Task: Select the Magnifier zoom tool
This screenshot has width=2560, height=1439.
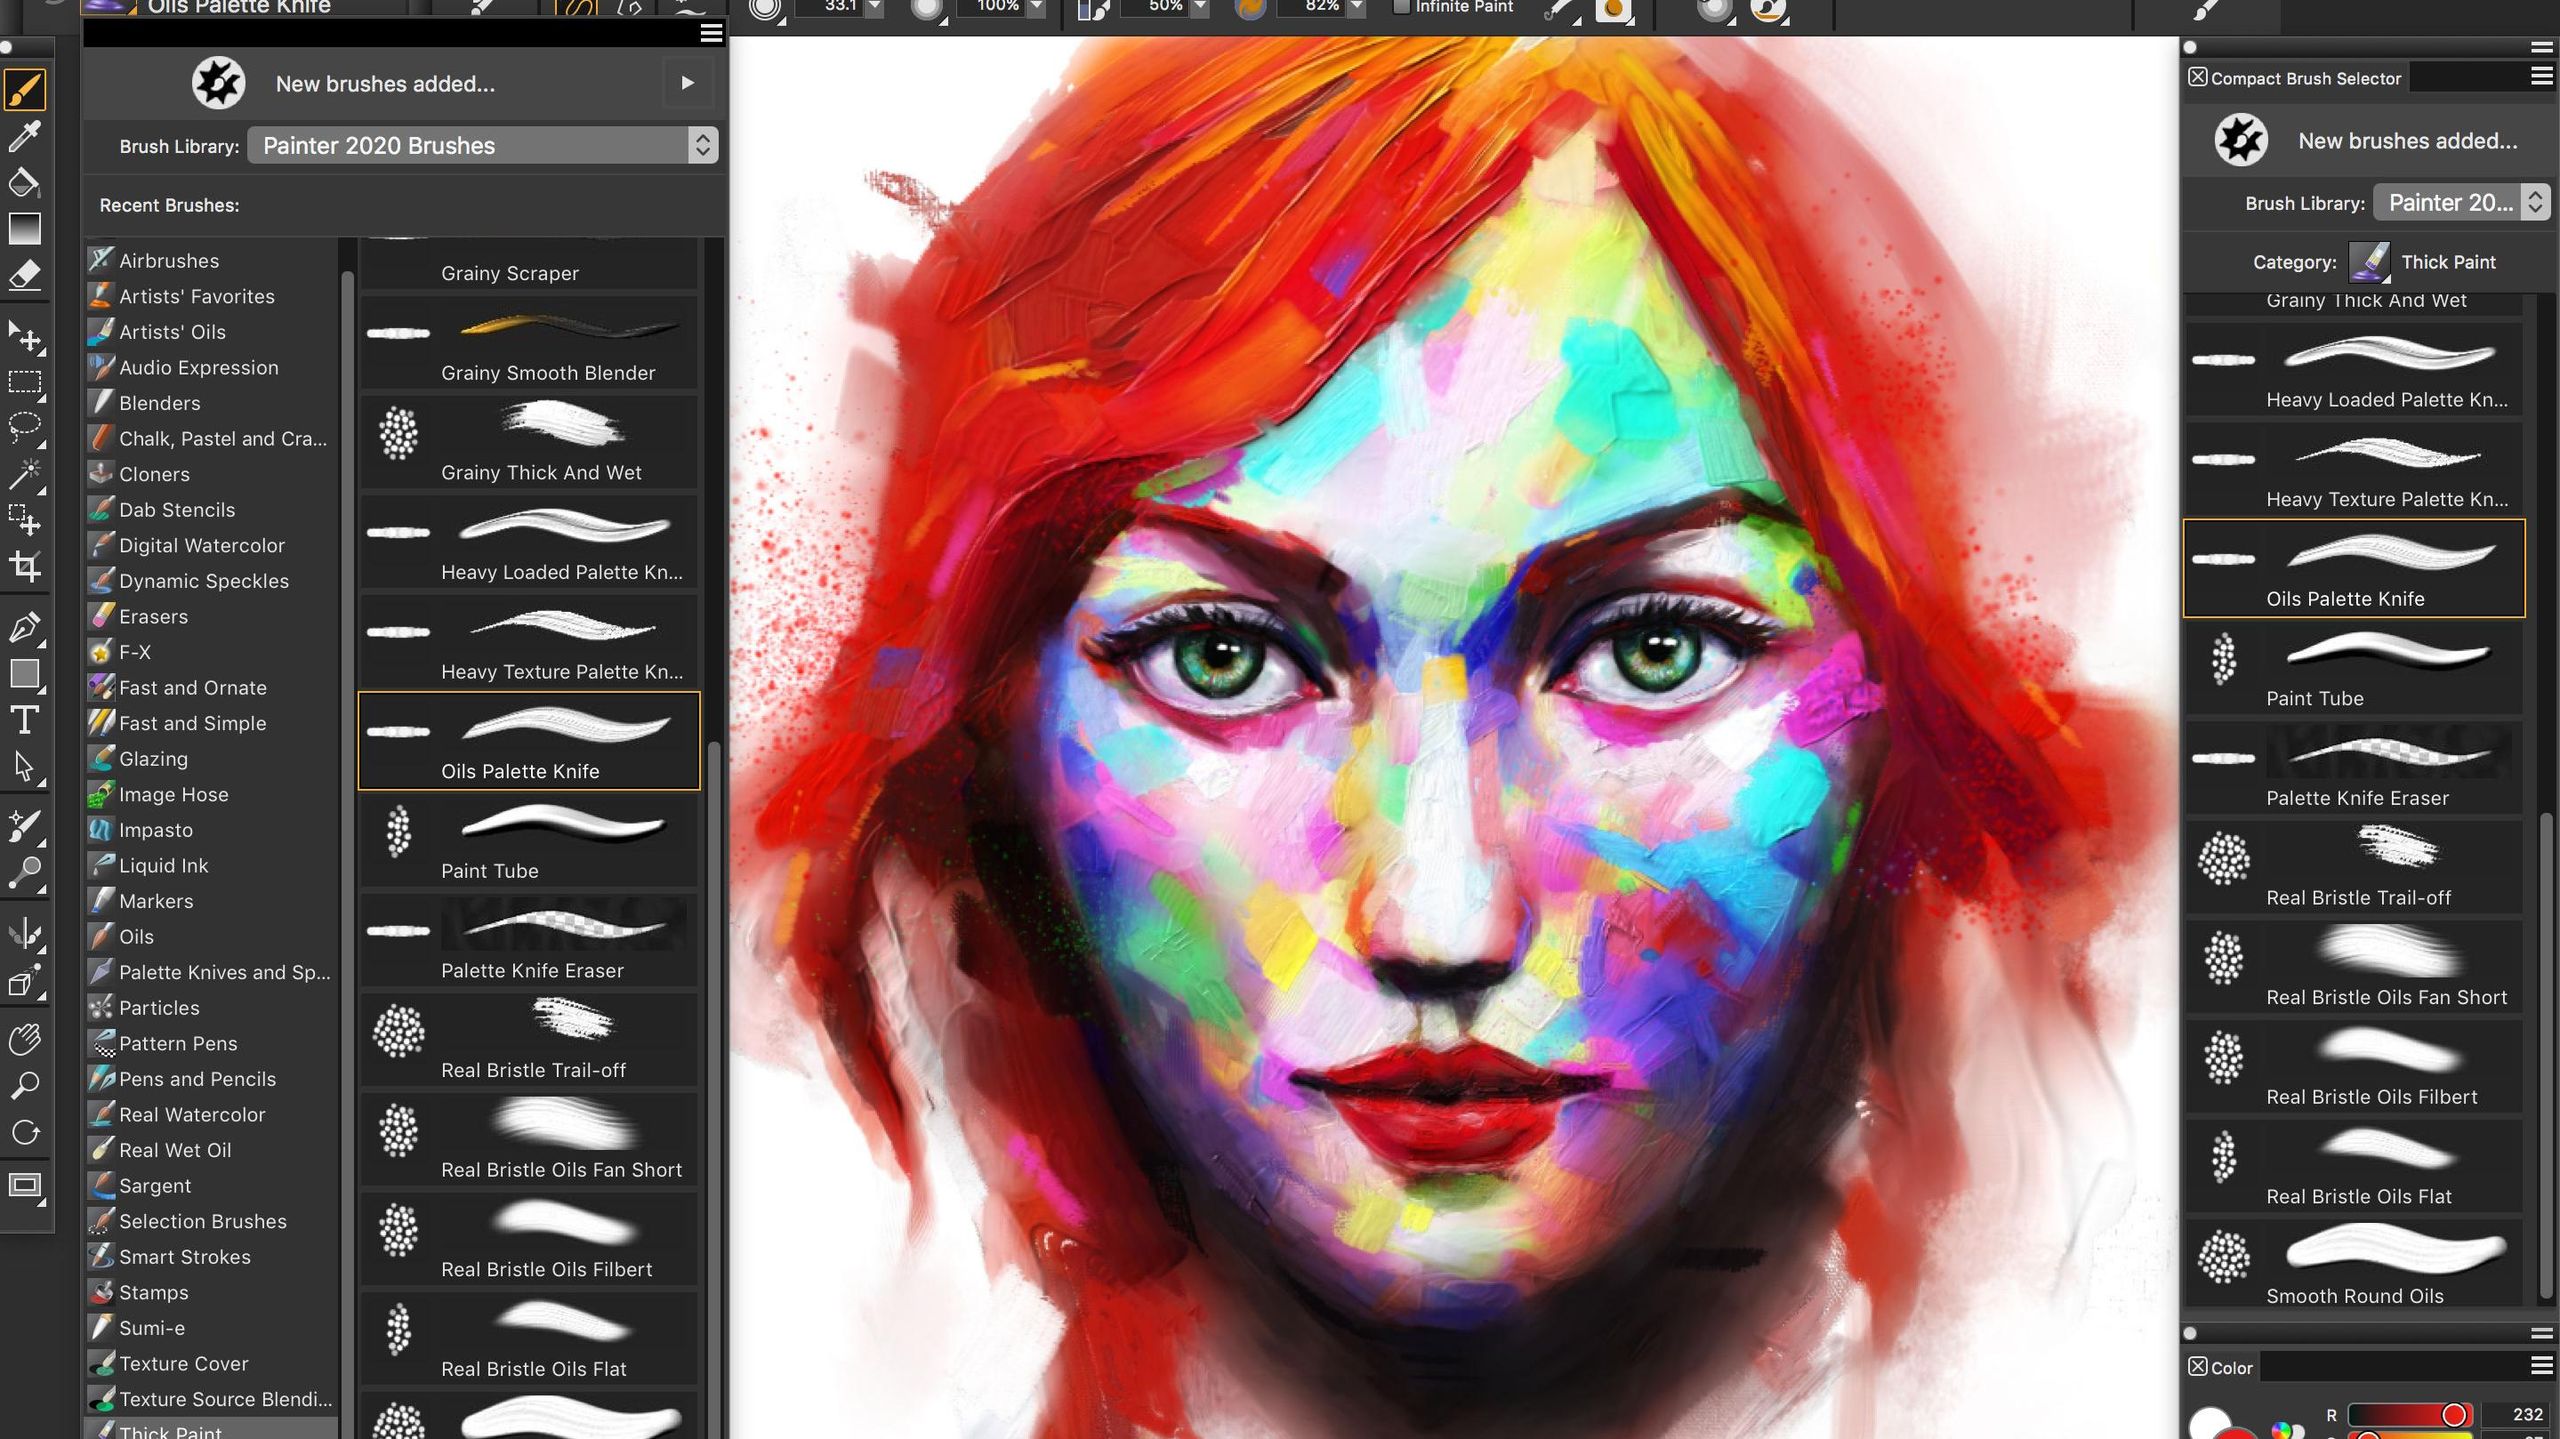Action: [x=25, y=1086]
